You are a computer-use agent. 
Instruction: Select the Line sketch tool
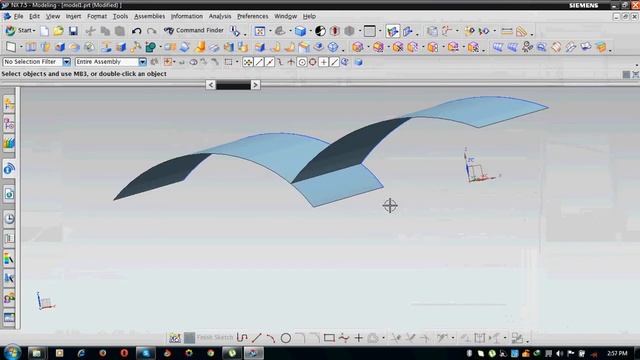pos(256,338)
